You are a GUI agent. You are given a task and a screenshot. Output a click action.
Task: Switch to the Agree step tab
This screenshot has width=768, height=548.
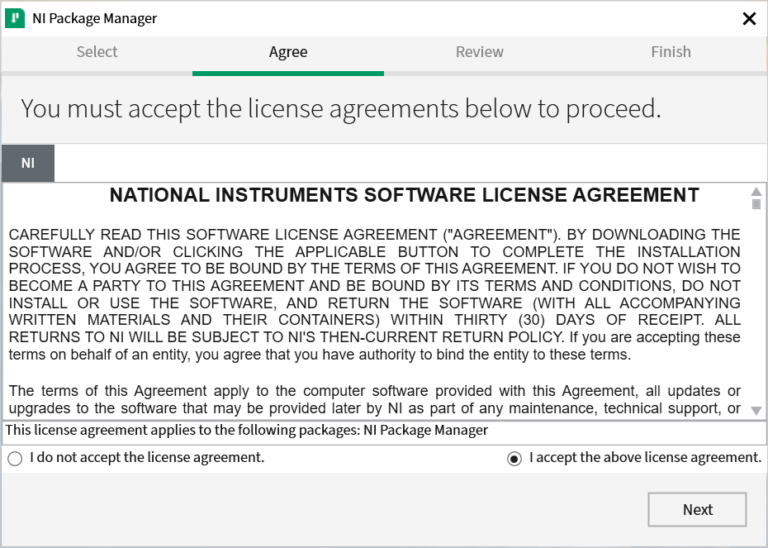(x=288, y=52)
